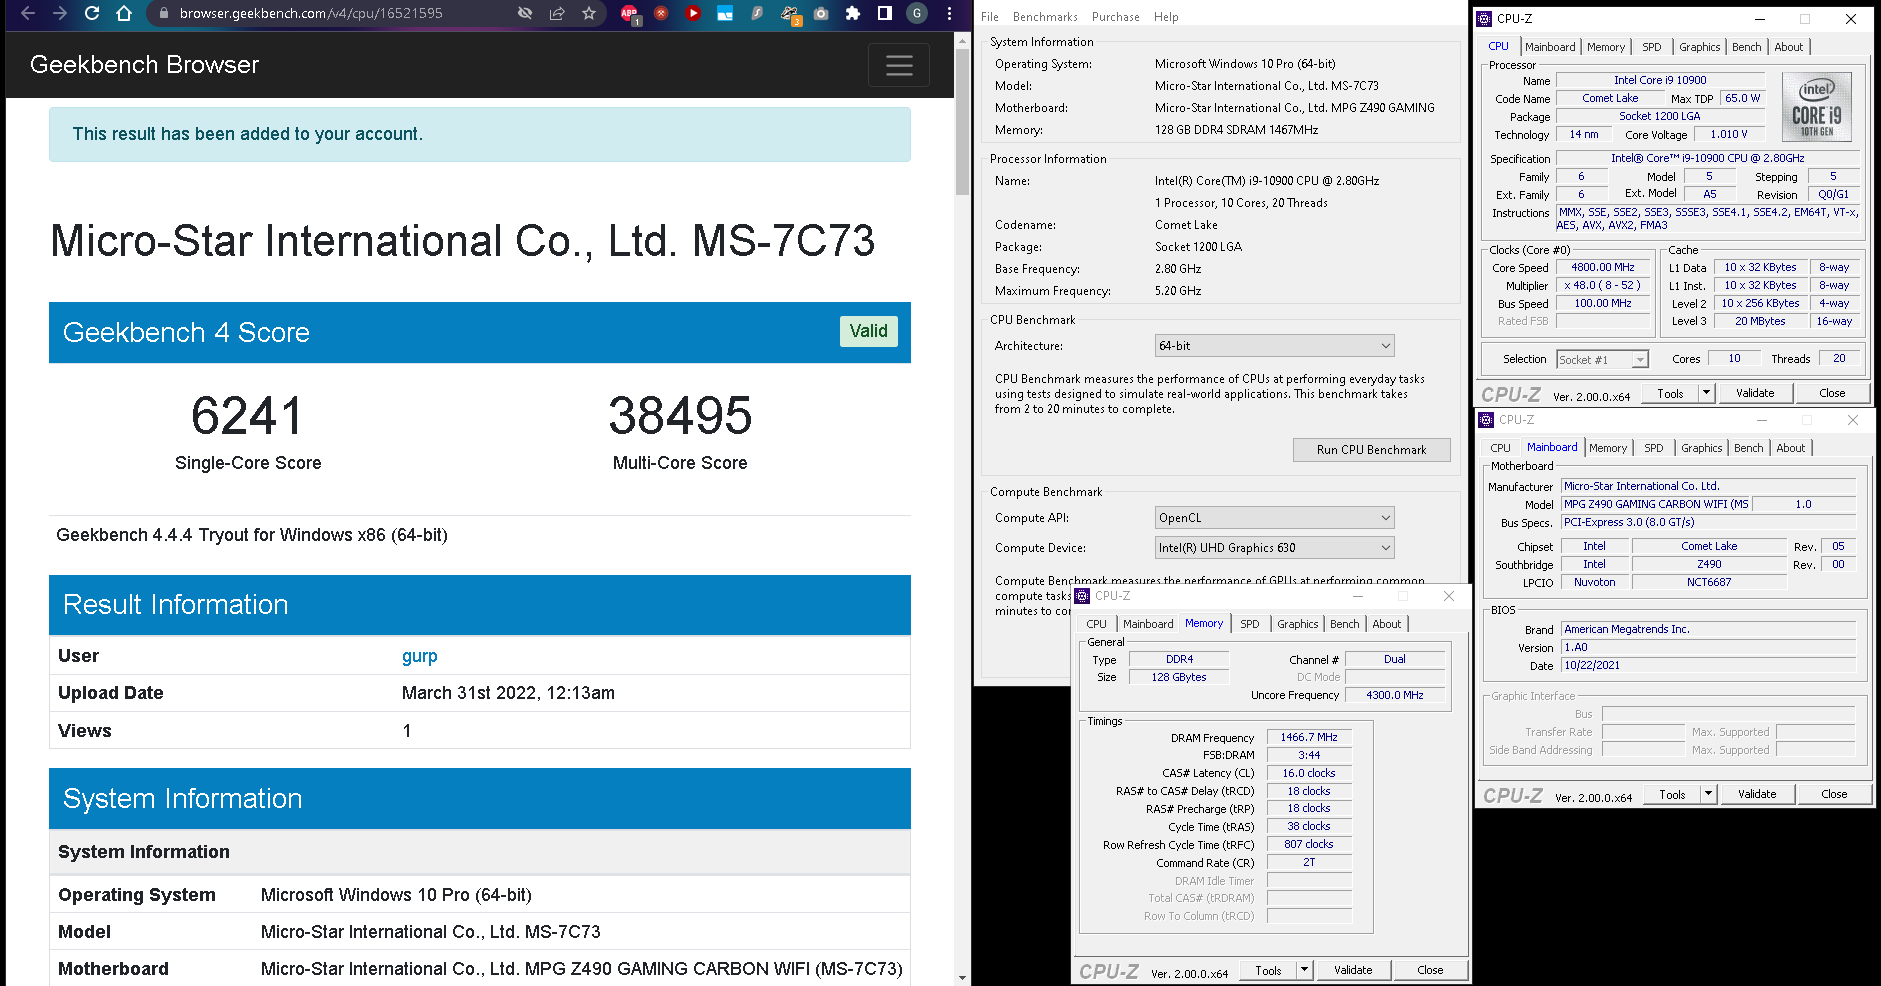This screenshot has height=986, width=1881.
Task: Expand Tools arrow in CPU-Z Mainboard window
Action: 1709,794
